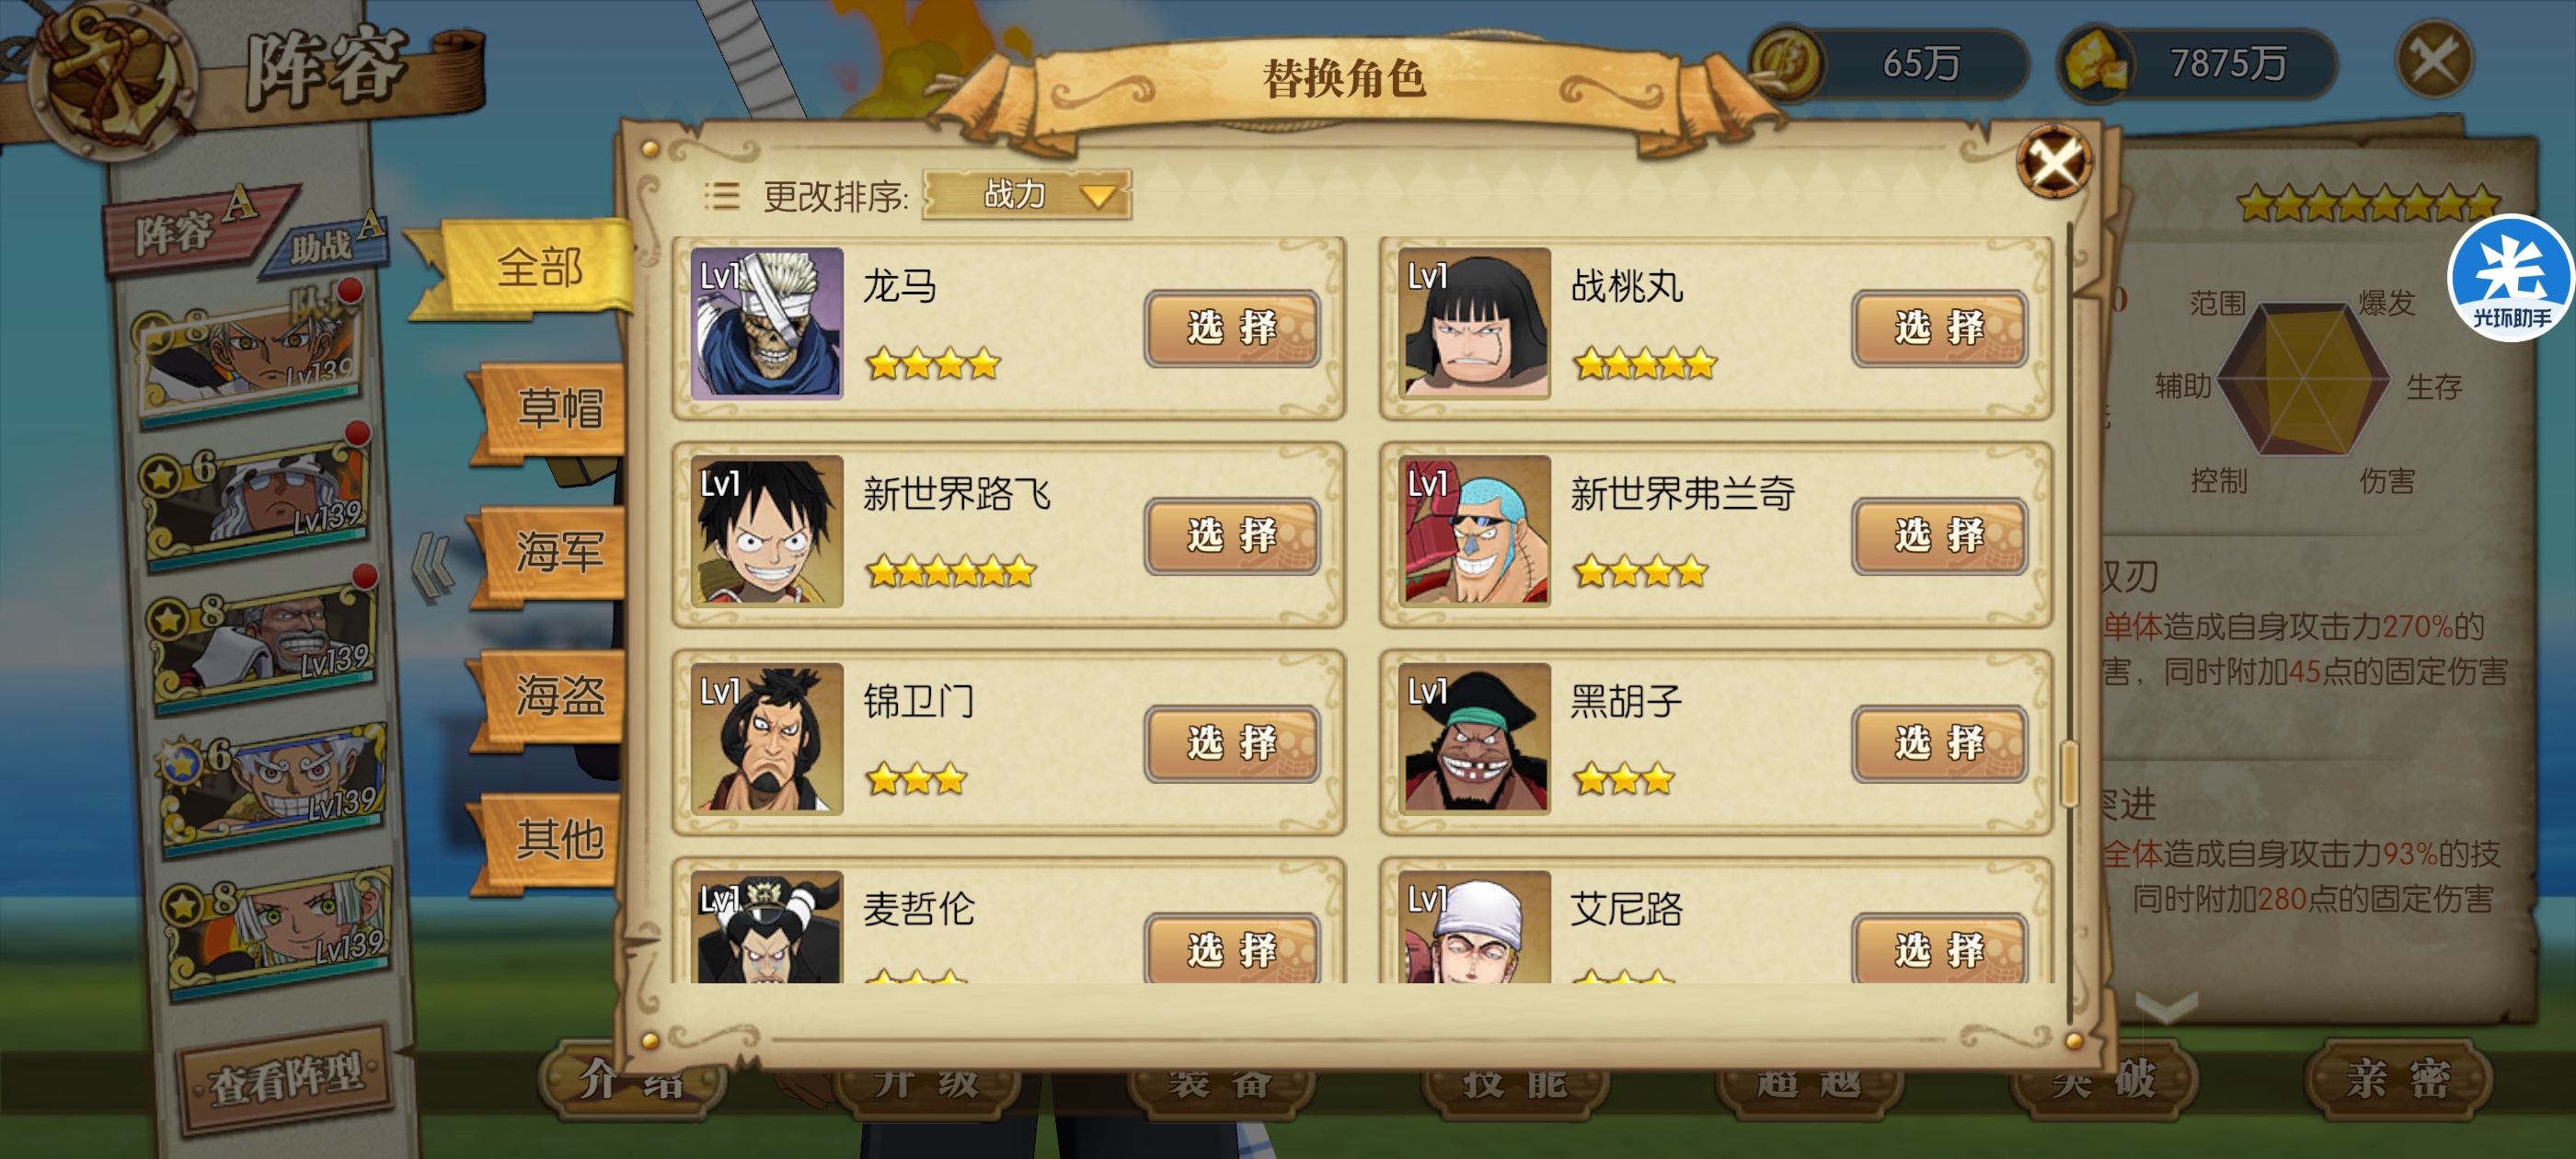Click 选择 button for 战桃丸
The height and width of the screenshot is (1159, 2576).
1939,328
